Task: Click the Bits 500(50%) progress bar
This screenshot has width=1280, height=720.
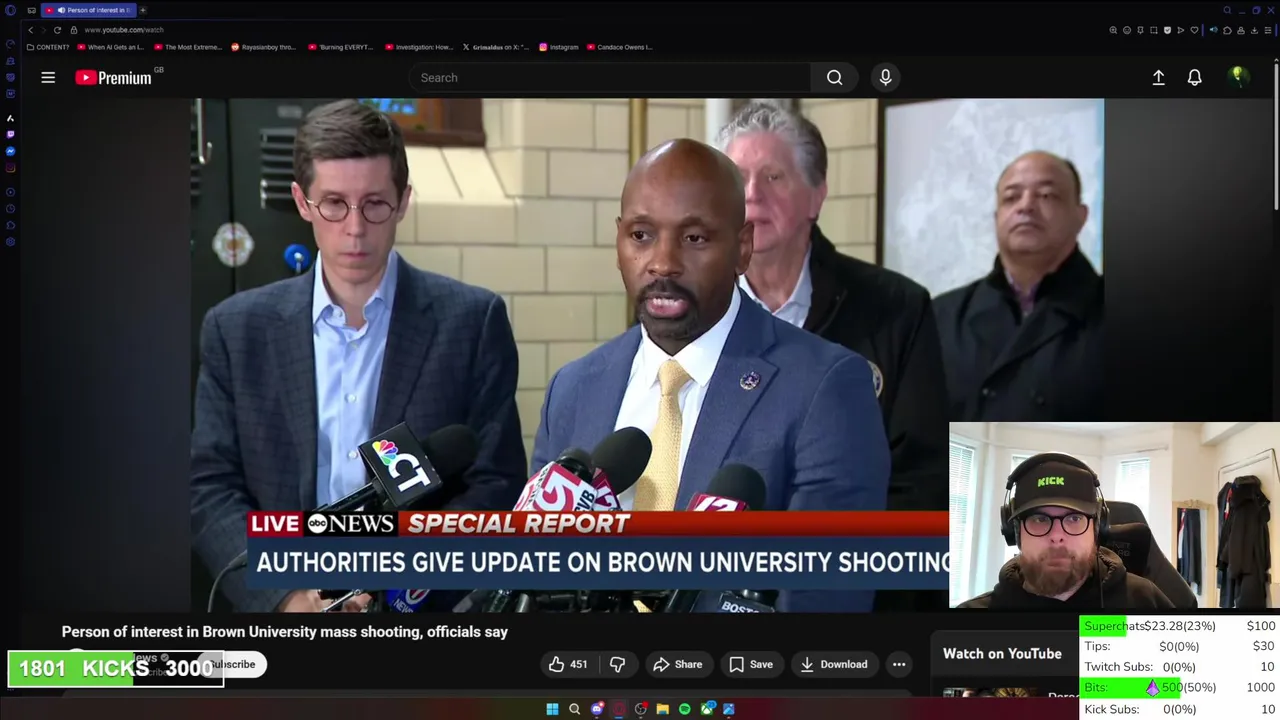Action: 1179,688
